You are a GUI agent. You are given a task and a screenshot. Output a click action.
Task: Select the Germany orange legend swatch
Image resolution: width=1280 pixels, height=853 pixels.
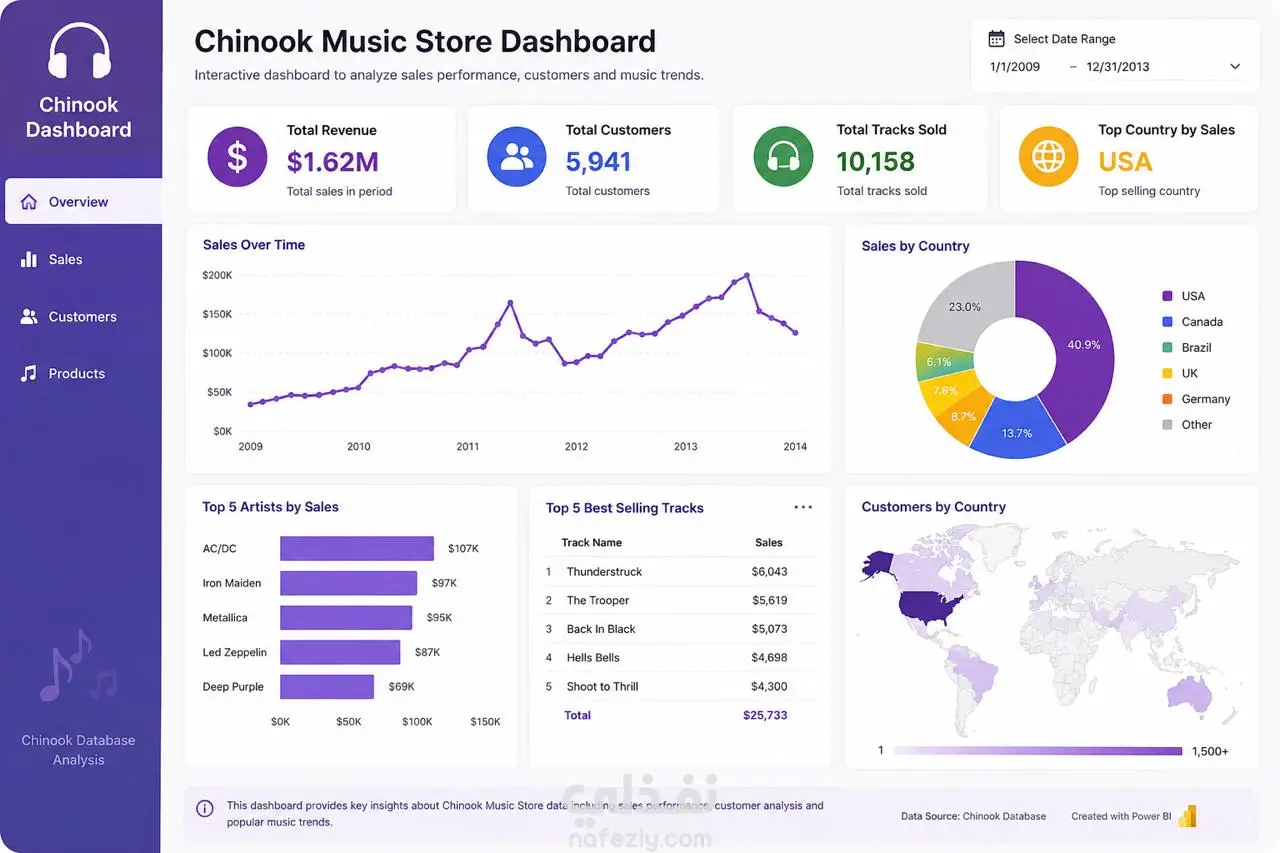tap(1167, 399)
